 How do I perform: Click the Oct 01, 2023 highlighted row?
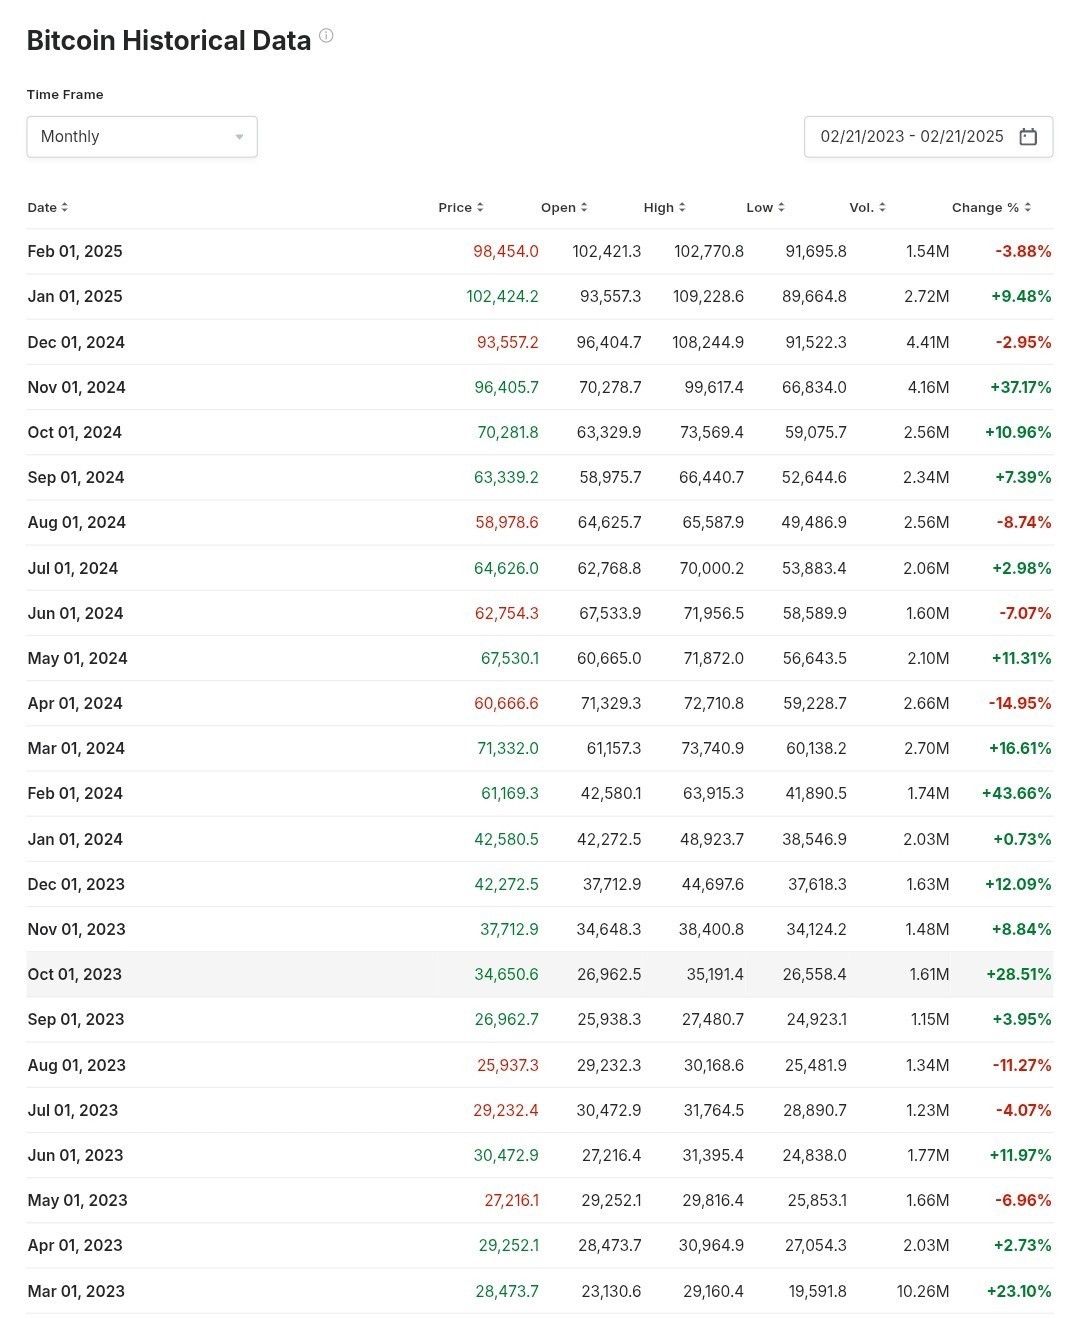tap(540, 974)
